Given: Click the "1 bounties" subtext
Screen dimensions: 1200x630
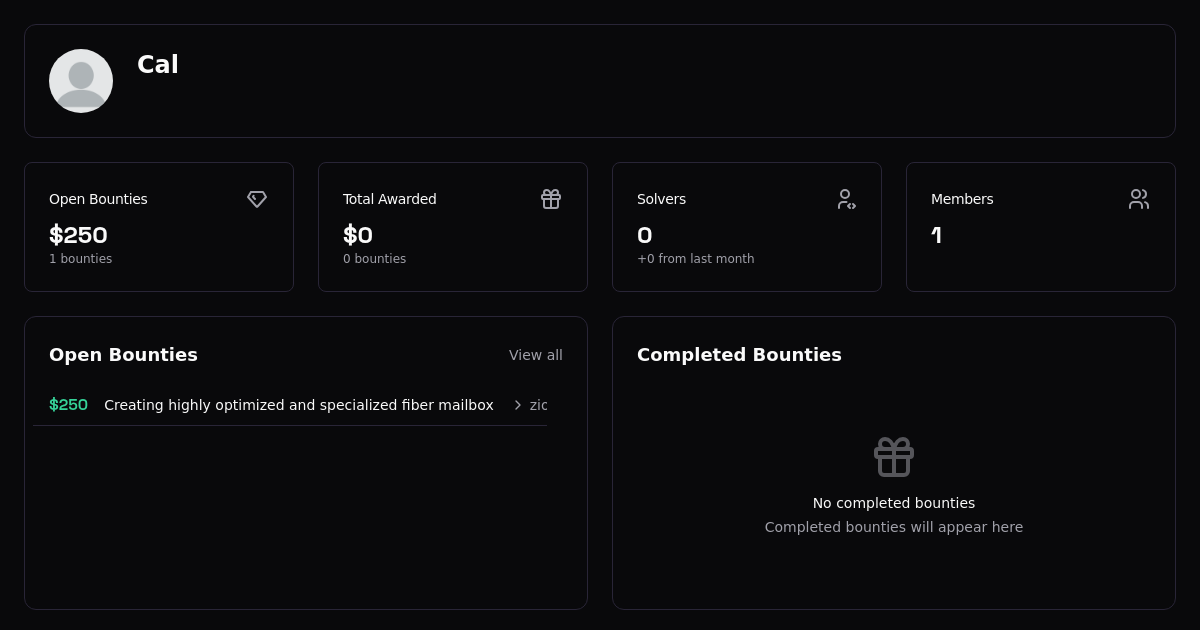Looking at the screenshot, I should coord(80,259).
